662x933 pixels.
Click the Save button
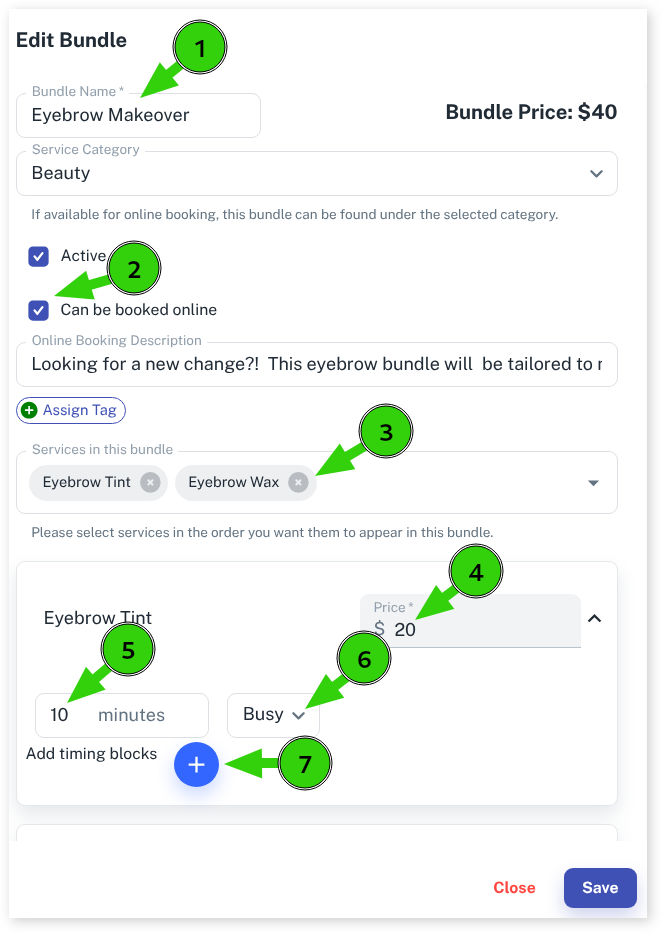click(x=600, y=887)
